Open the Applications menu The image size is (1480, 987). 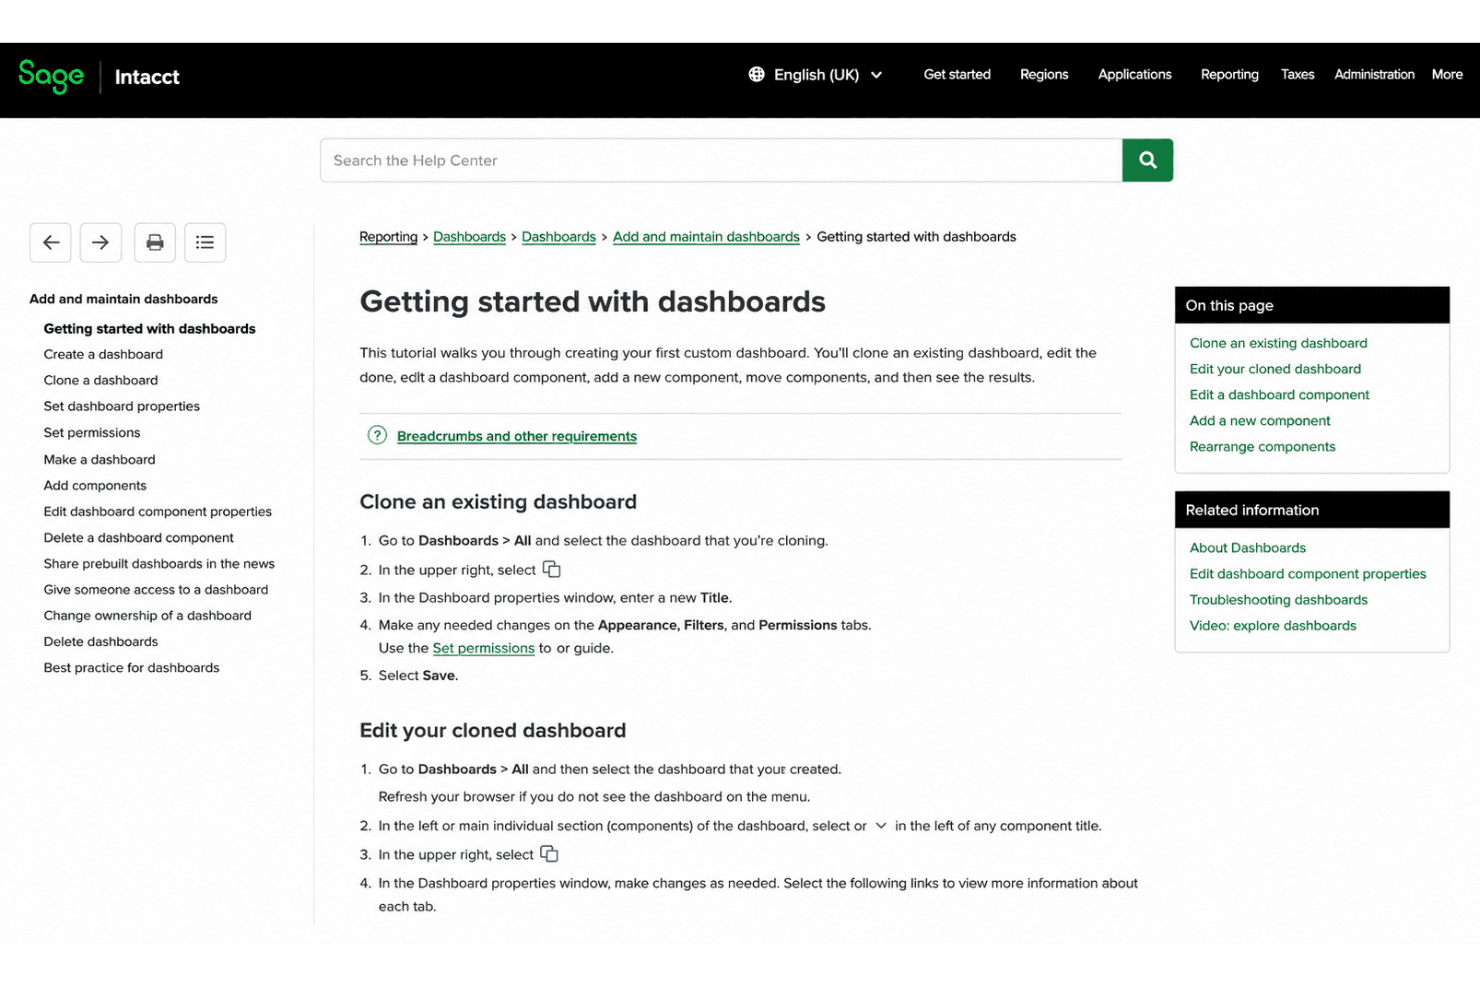1135,75
